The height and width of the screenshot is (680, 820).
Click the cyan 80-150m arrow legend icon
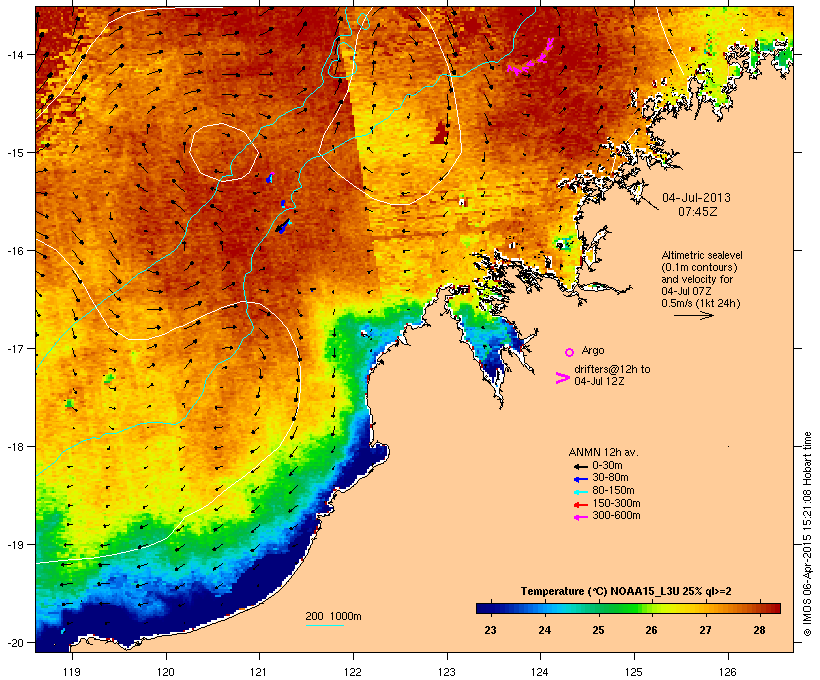[x=580, y=492]
